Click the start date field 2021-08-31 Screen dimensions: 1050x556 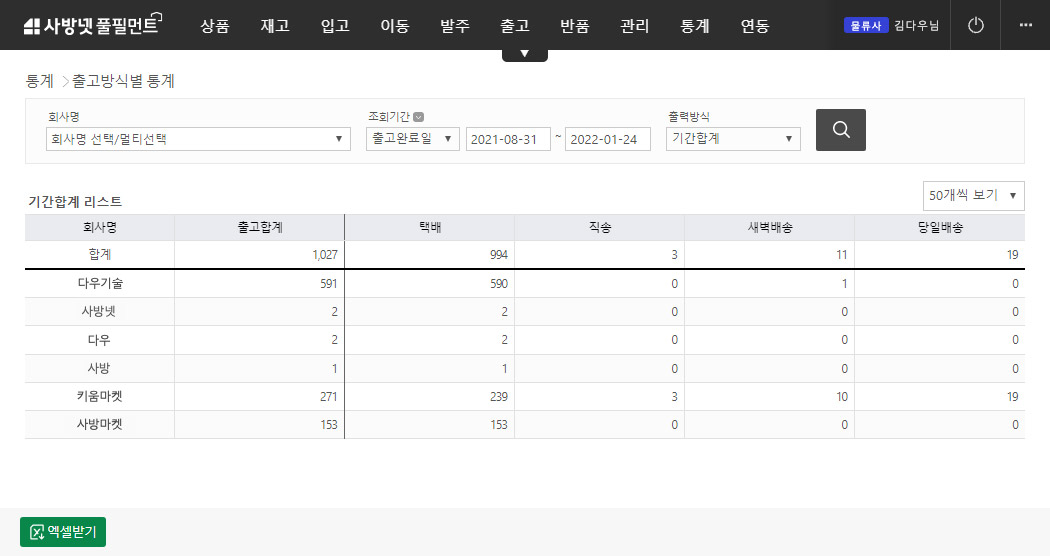pos(508,139)
